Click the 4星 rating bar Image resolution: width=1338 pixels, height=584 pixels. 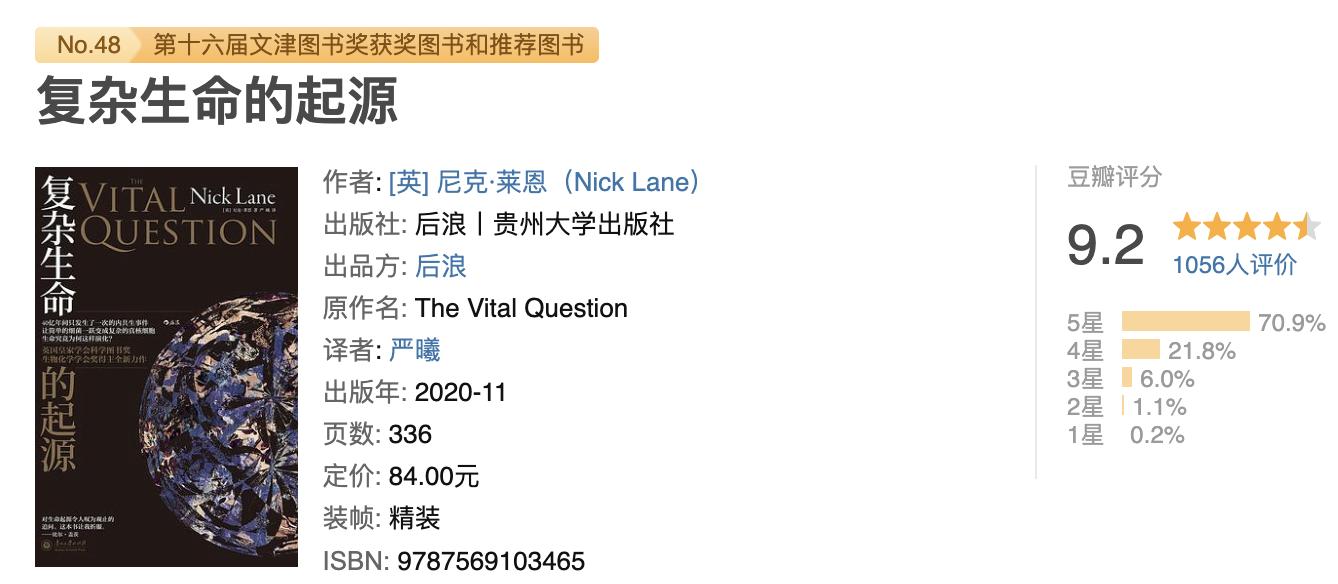click(1140, 350)
